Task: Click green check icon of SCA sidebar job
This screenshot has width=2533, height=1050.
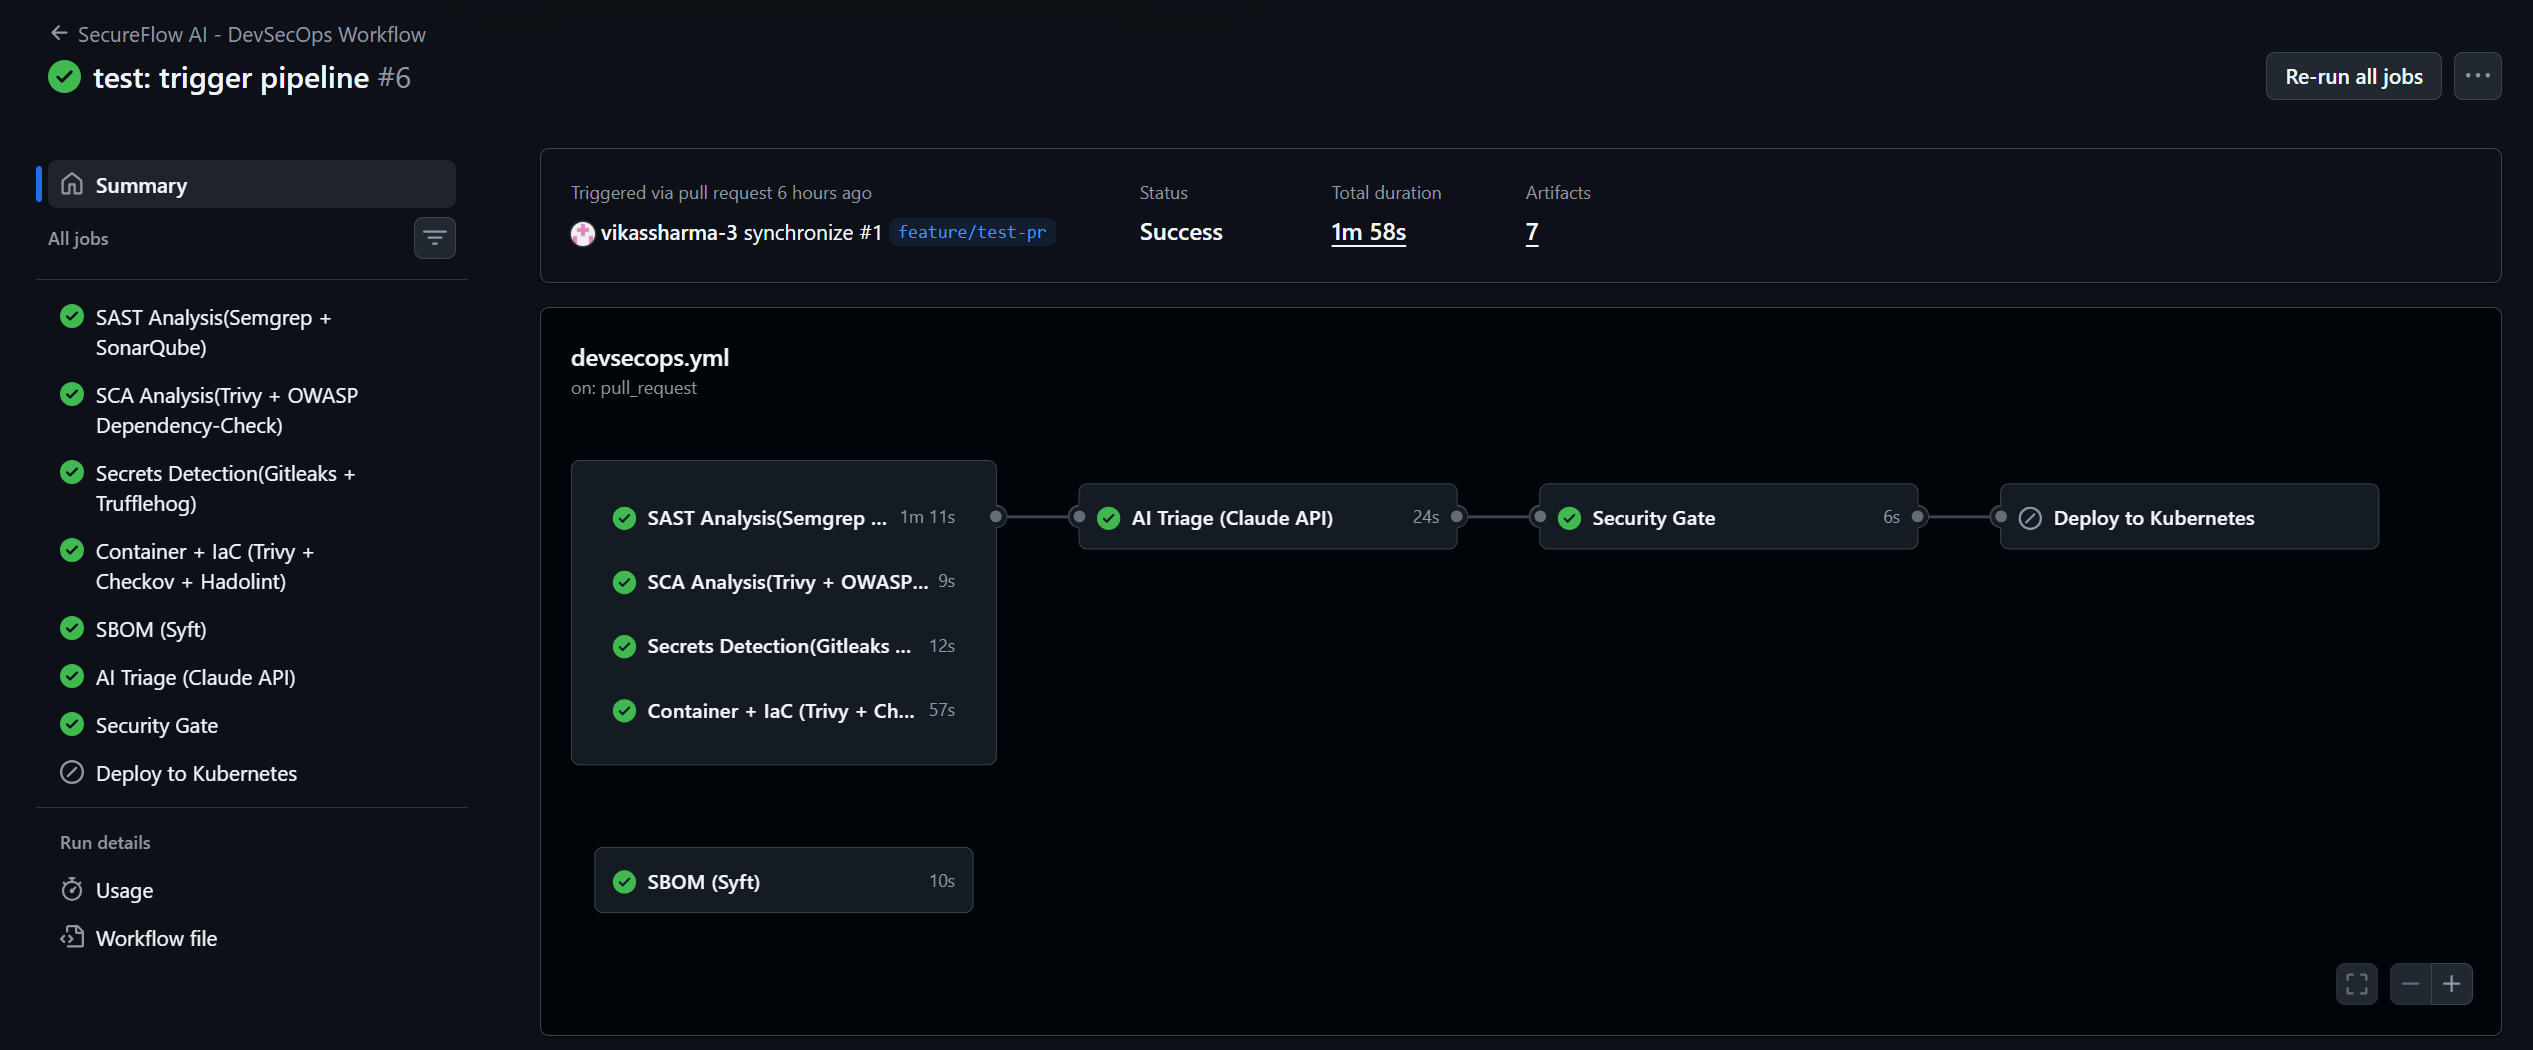Action: [72, 394]
